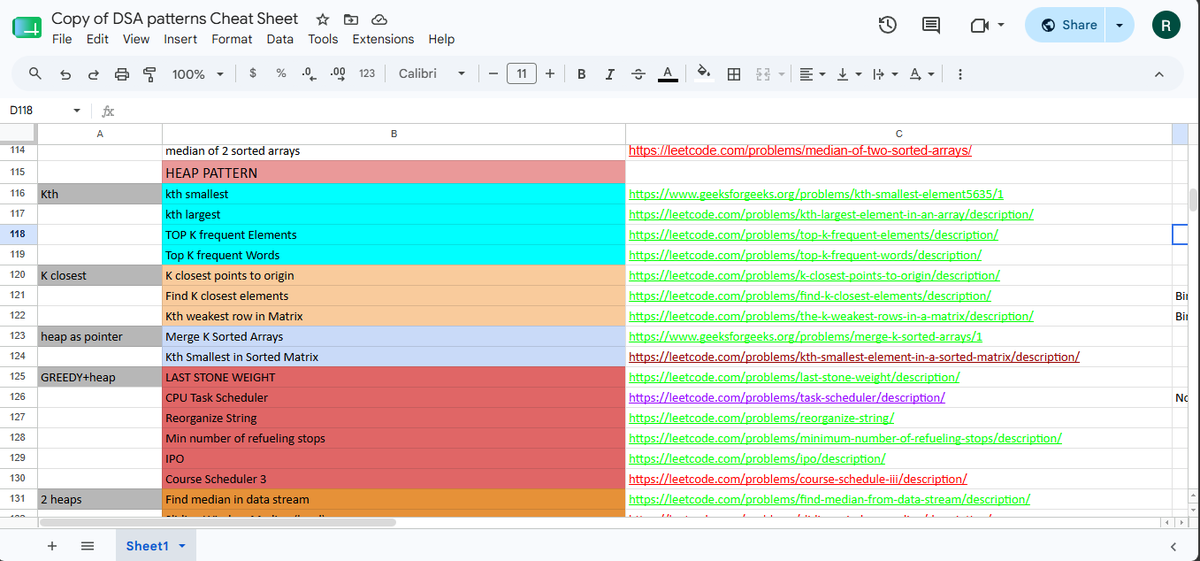Open the text color picker

(666, 74)
